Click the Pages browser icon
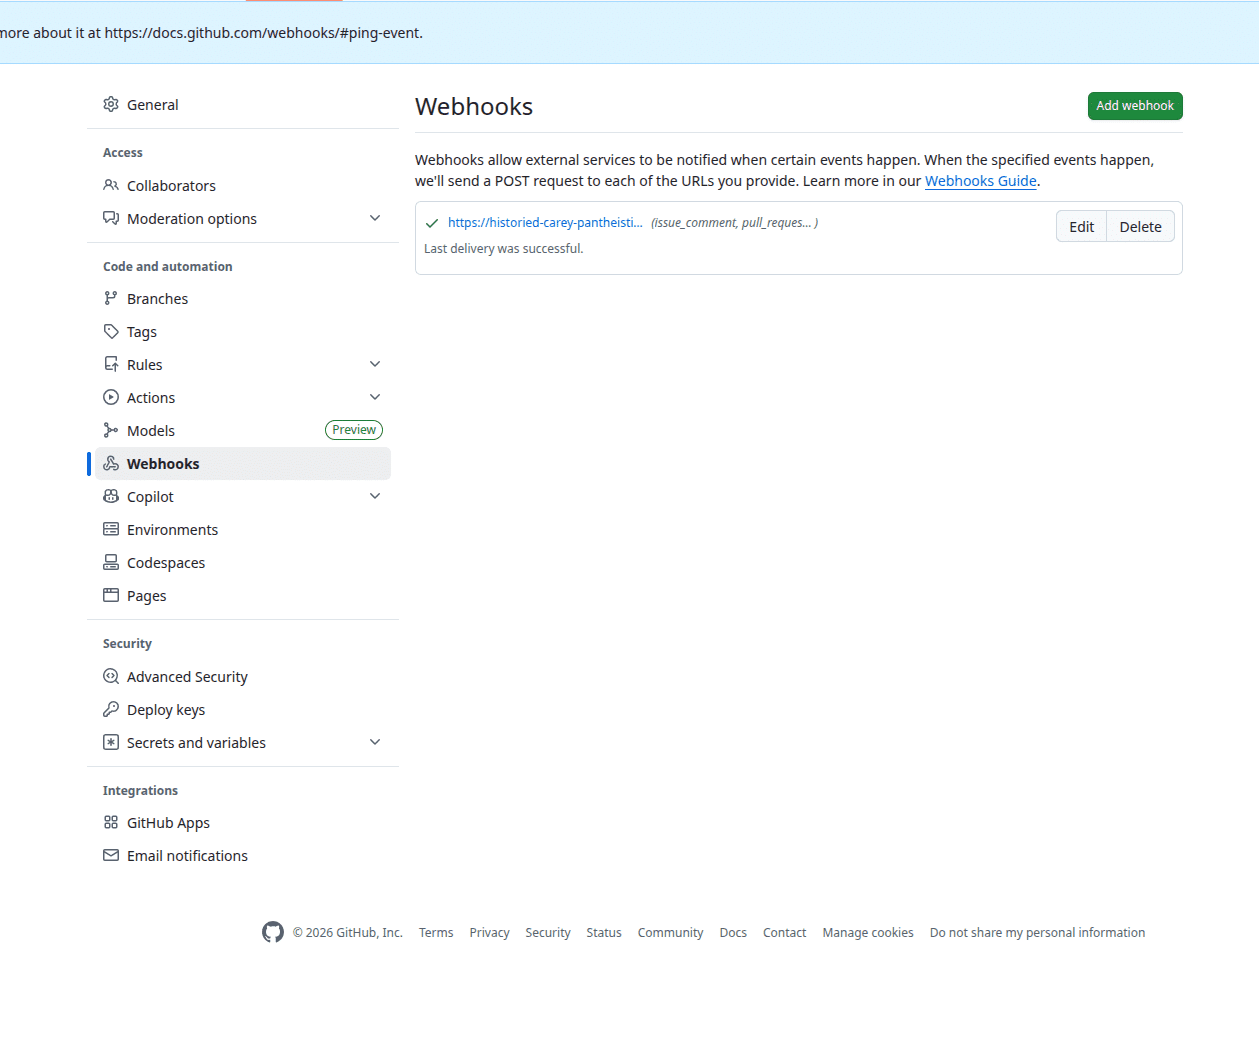The height and width of the screenshot is (1054, 1259). tap(111, 595)
